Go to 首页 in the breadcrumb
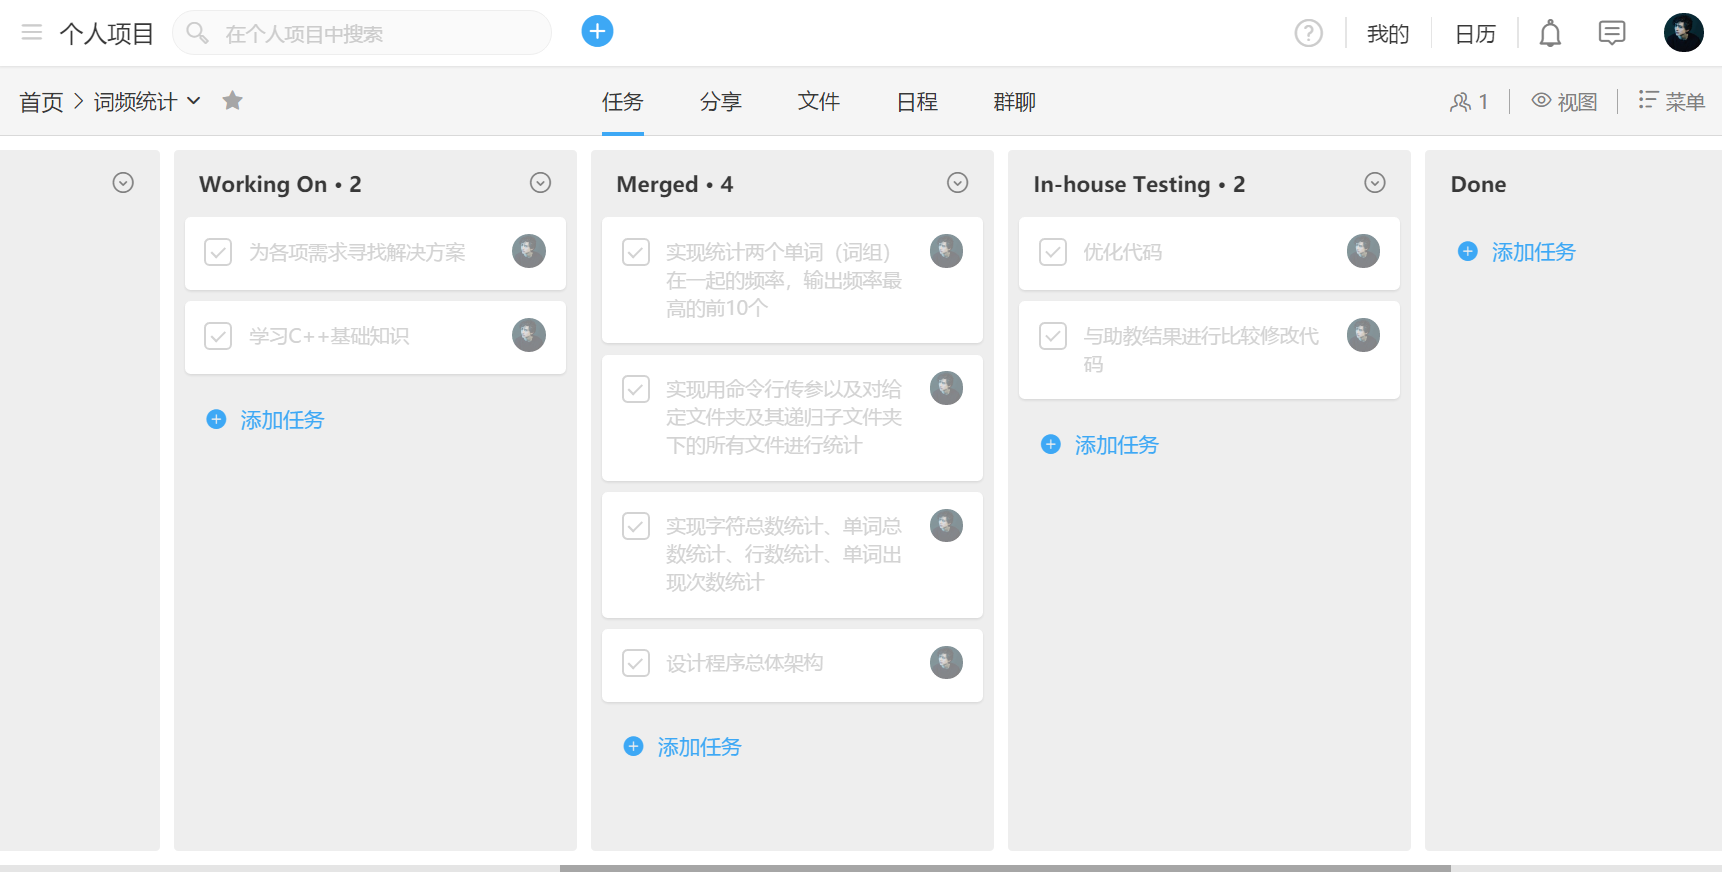The height and width of the screenshot is (872, 1722). click(x=41, y=102)
